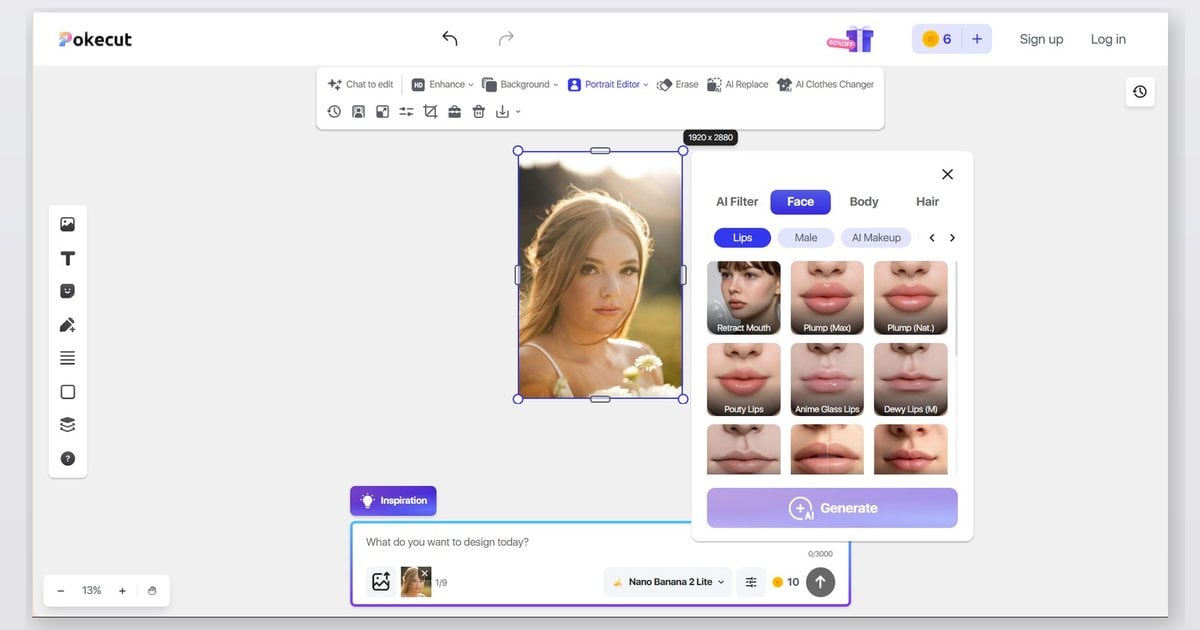Switch to the Face tab
The height and width of the screenshot is (630, 1200).
coord(800,202)
